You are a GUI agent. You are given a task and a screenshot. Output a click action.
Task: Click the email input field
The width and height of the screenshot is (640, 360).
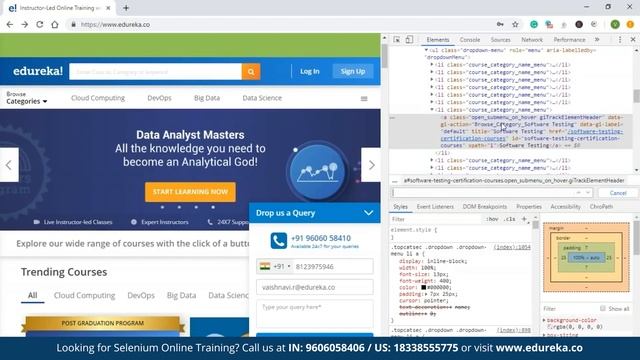(315, 287)
